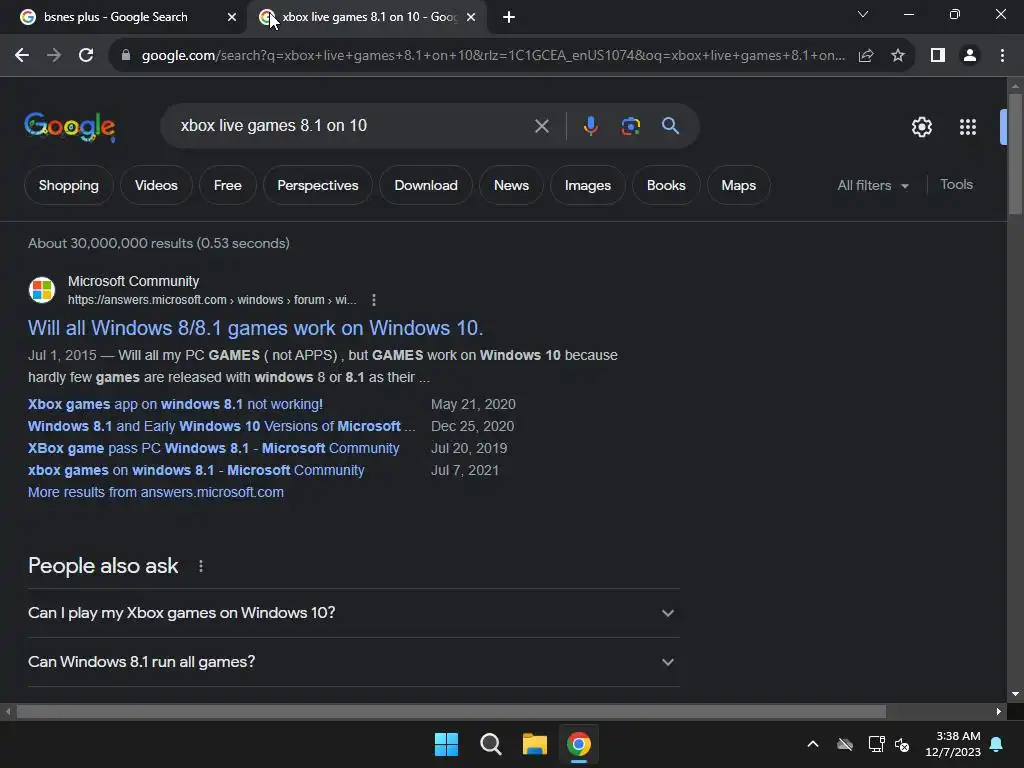This screenshot has height=768, width=1024.
Task: Switch to News results
Action: pyautogui.click(x=511, y=185)
